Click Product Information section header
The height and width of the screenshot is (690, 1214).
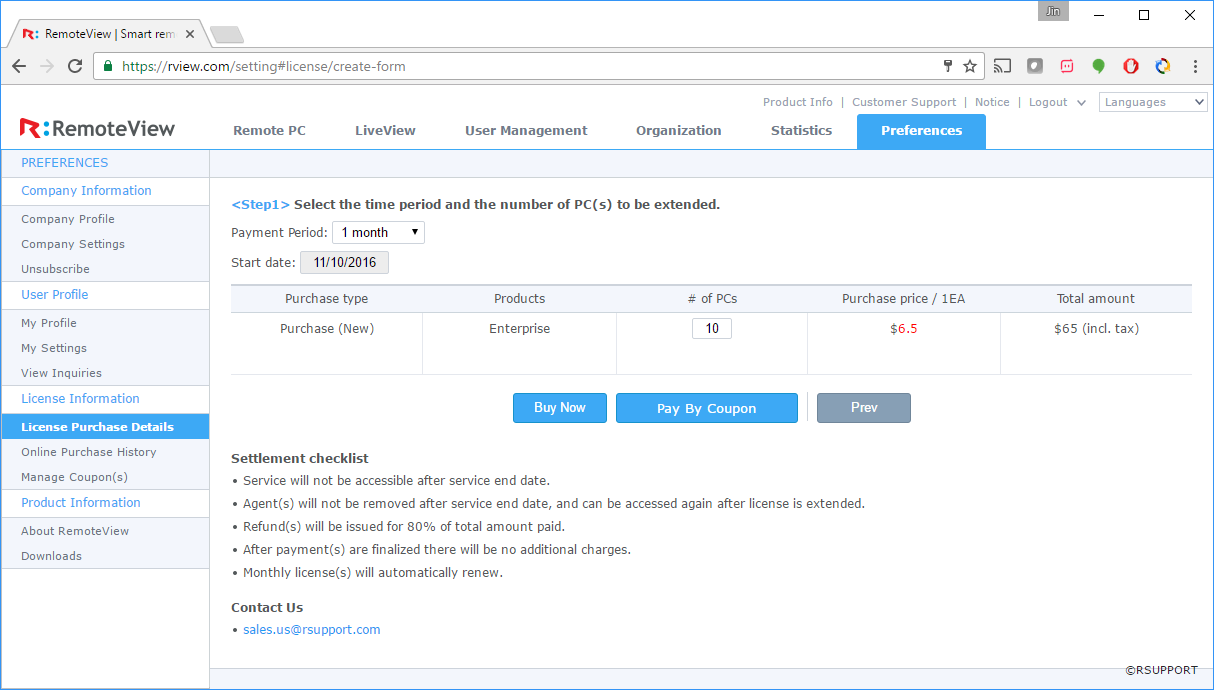81,503
